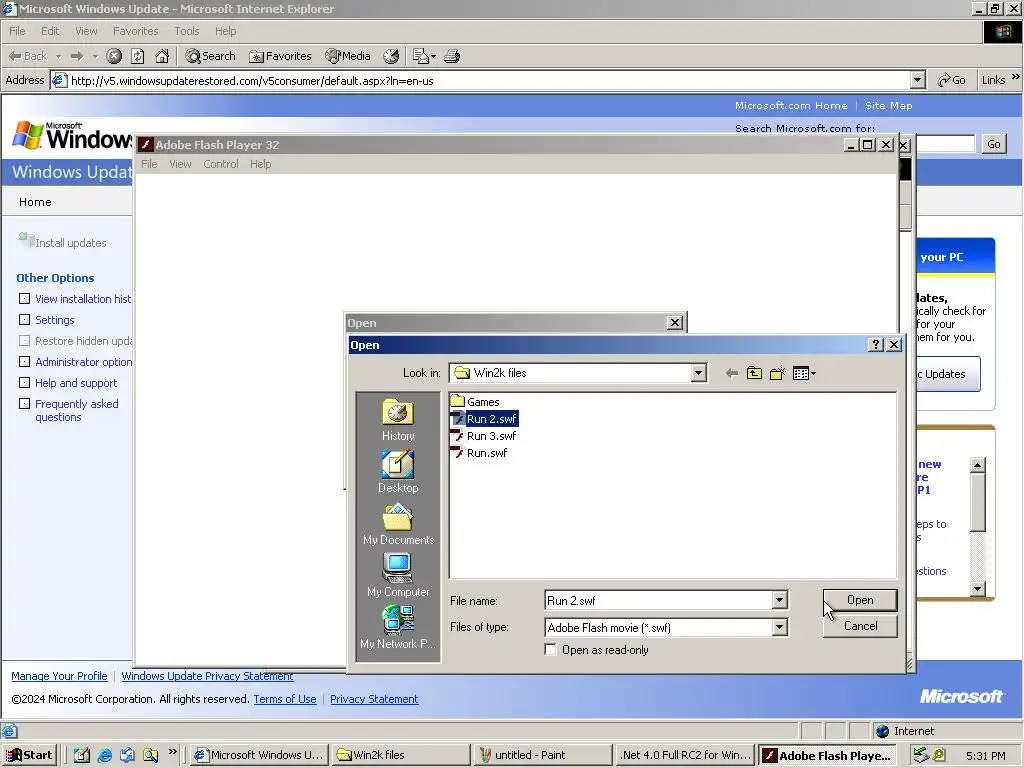The height and width of the screenshot is (768, 1024).
Task: Open the View menu icon in Open dialog
Action: pyautogui.click(x=803, y=374)
